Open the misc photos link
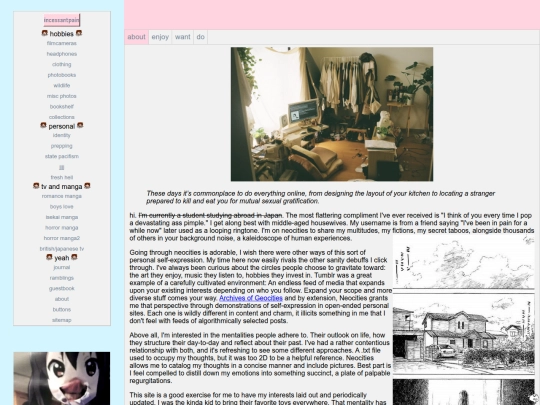 62,96
